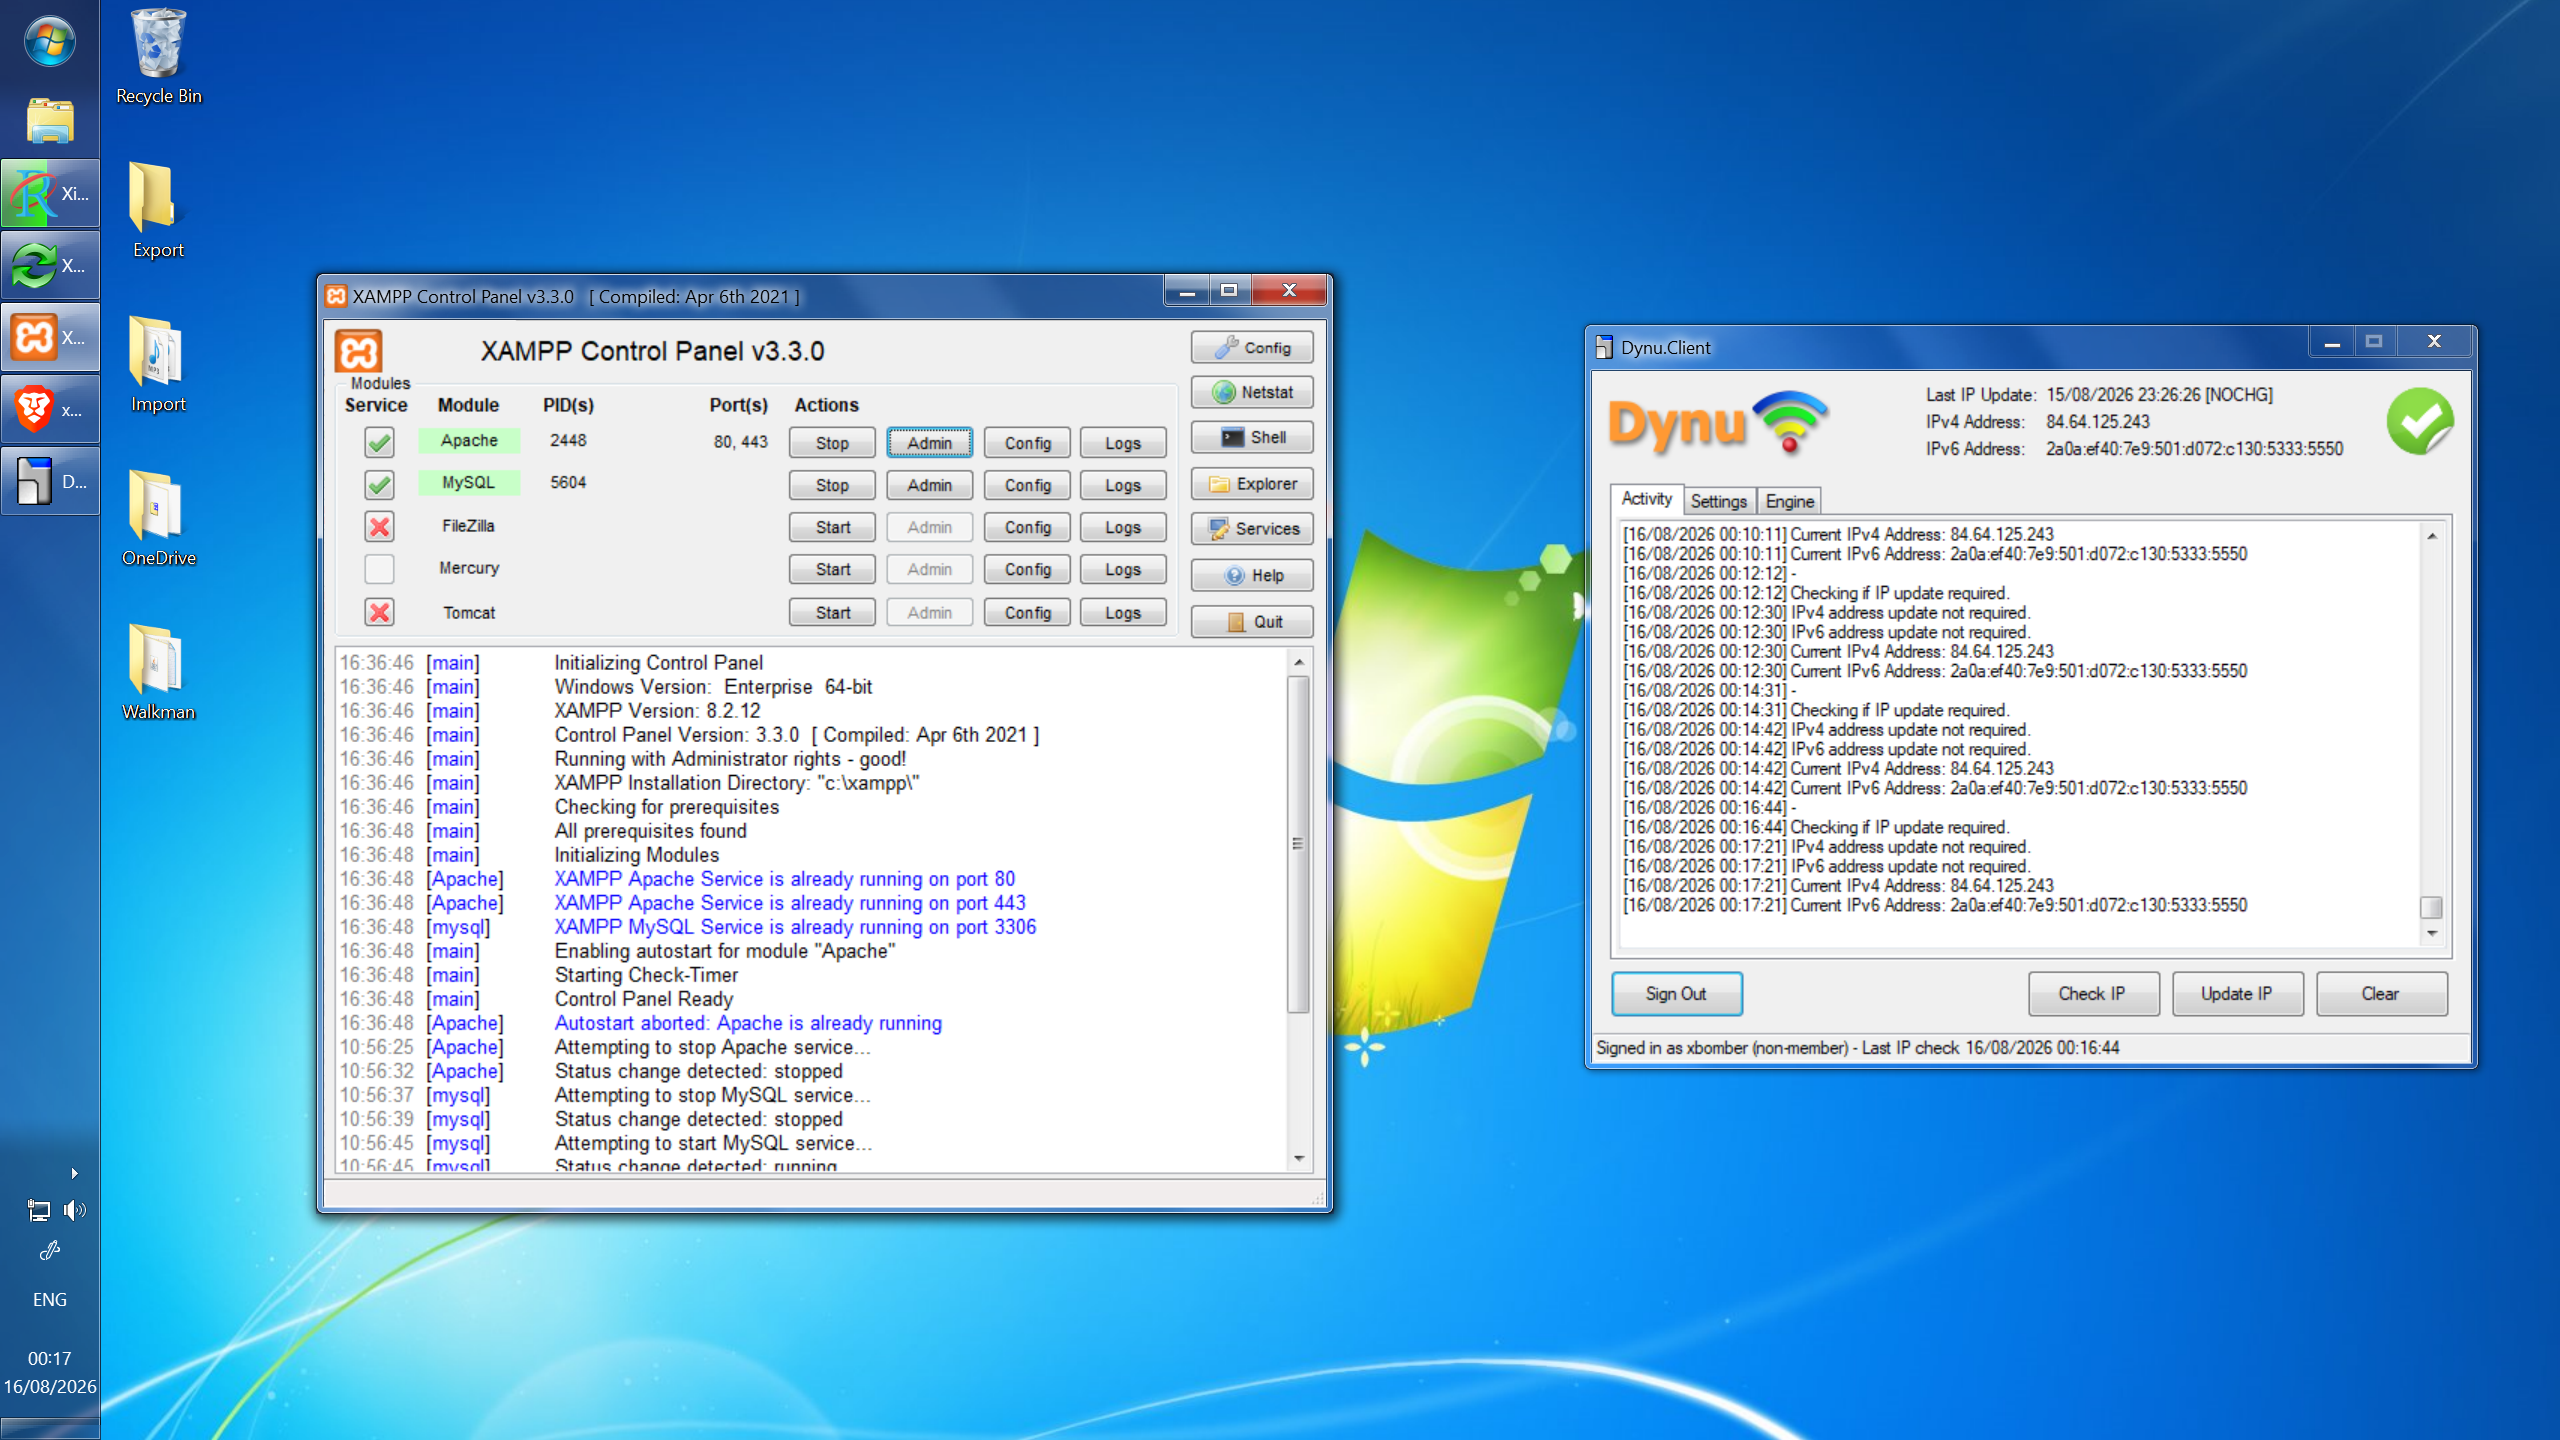Start the Tomcat module

point(832,613)
